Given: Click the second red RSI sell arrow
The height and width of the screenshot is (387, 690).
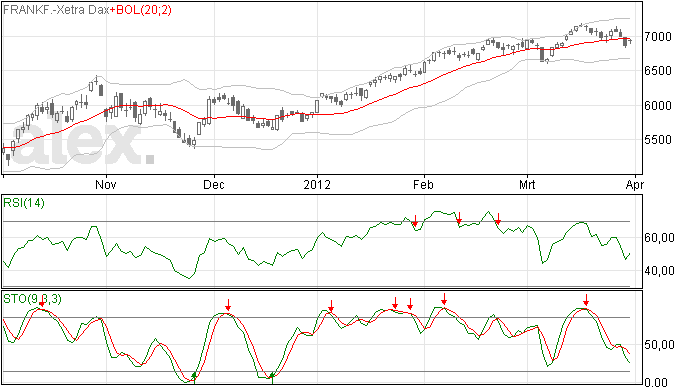Looking at the screenshot, I should tap(459, 217).
